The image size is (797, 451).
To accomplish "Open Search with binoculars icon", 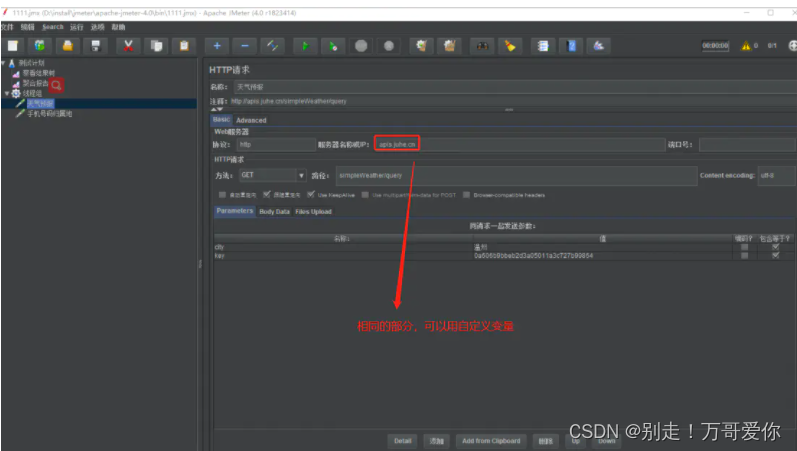I will (482, 46).
